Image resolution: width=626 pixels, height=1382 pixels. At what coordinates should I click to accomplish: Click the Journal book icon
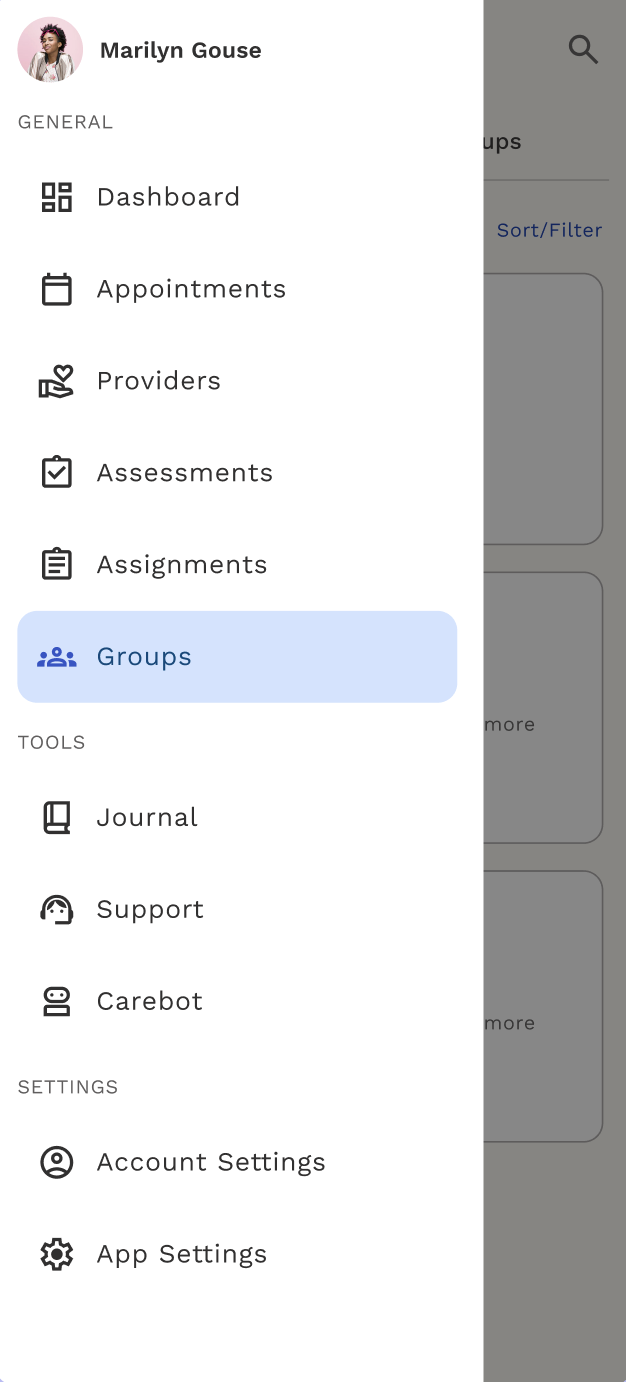56,818
